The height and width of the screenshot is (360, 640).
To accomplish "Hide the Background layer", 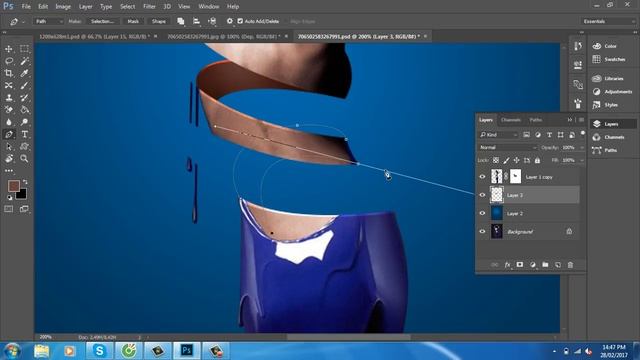I will tap(482, 231).
